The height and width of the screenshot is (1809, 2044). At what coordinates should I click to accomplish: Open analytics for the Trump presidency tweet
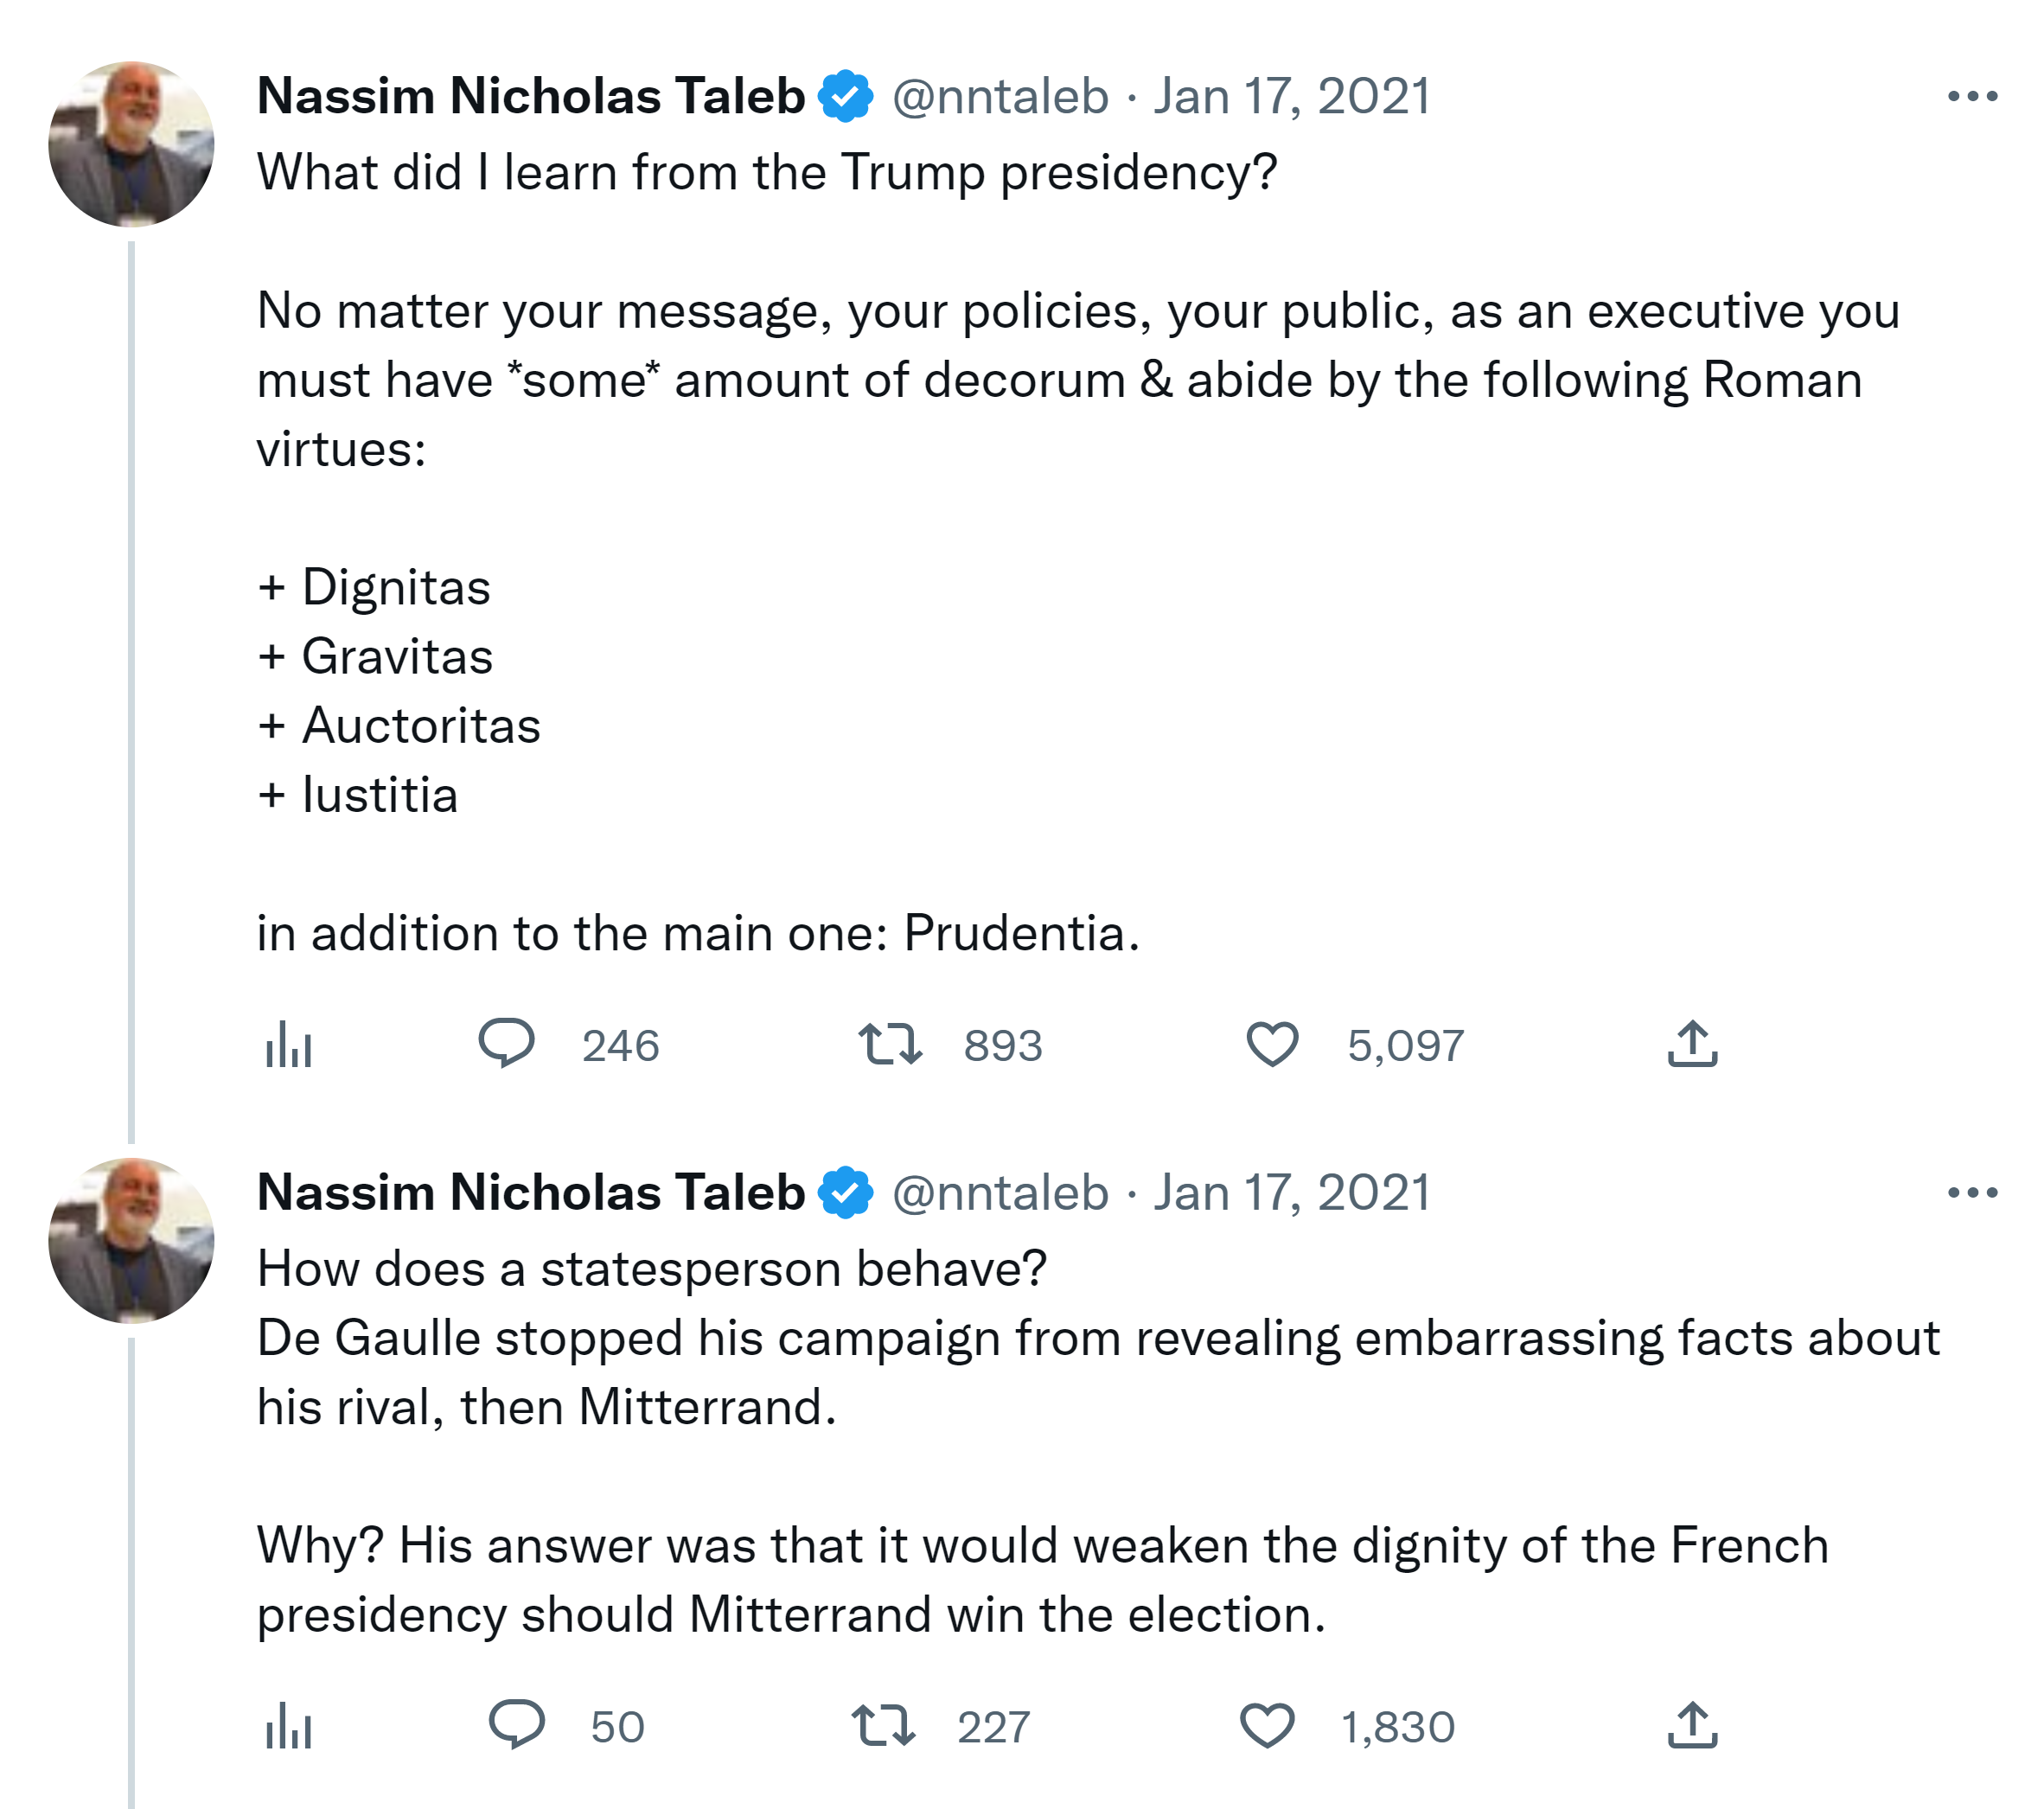(x=289, y=1045)
